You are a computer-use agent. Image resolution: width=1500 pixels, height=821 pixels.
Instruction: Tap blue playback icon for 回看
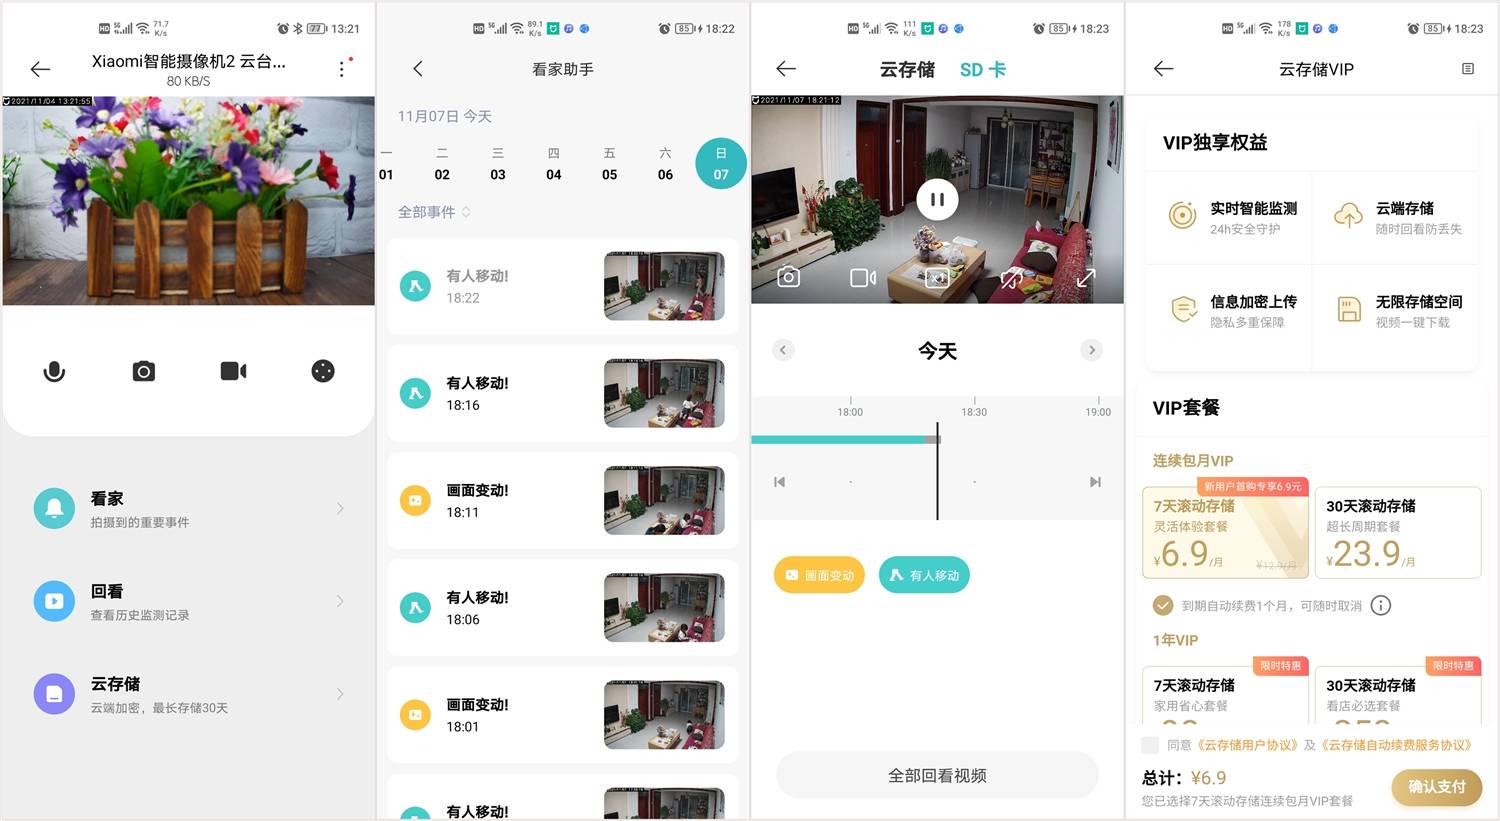tap(54, 601)
